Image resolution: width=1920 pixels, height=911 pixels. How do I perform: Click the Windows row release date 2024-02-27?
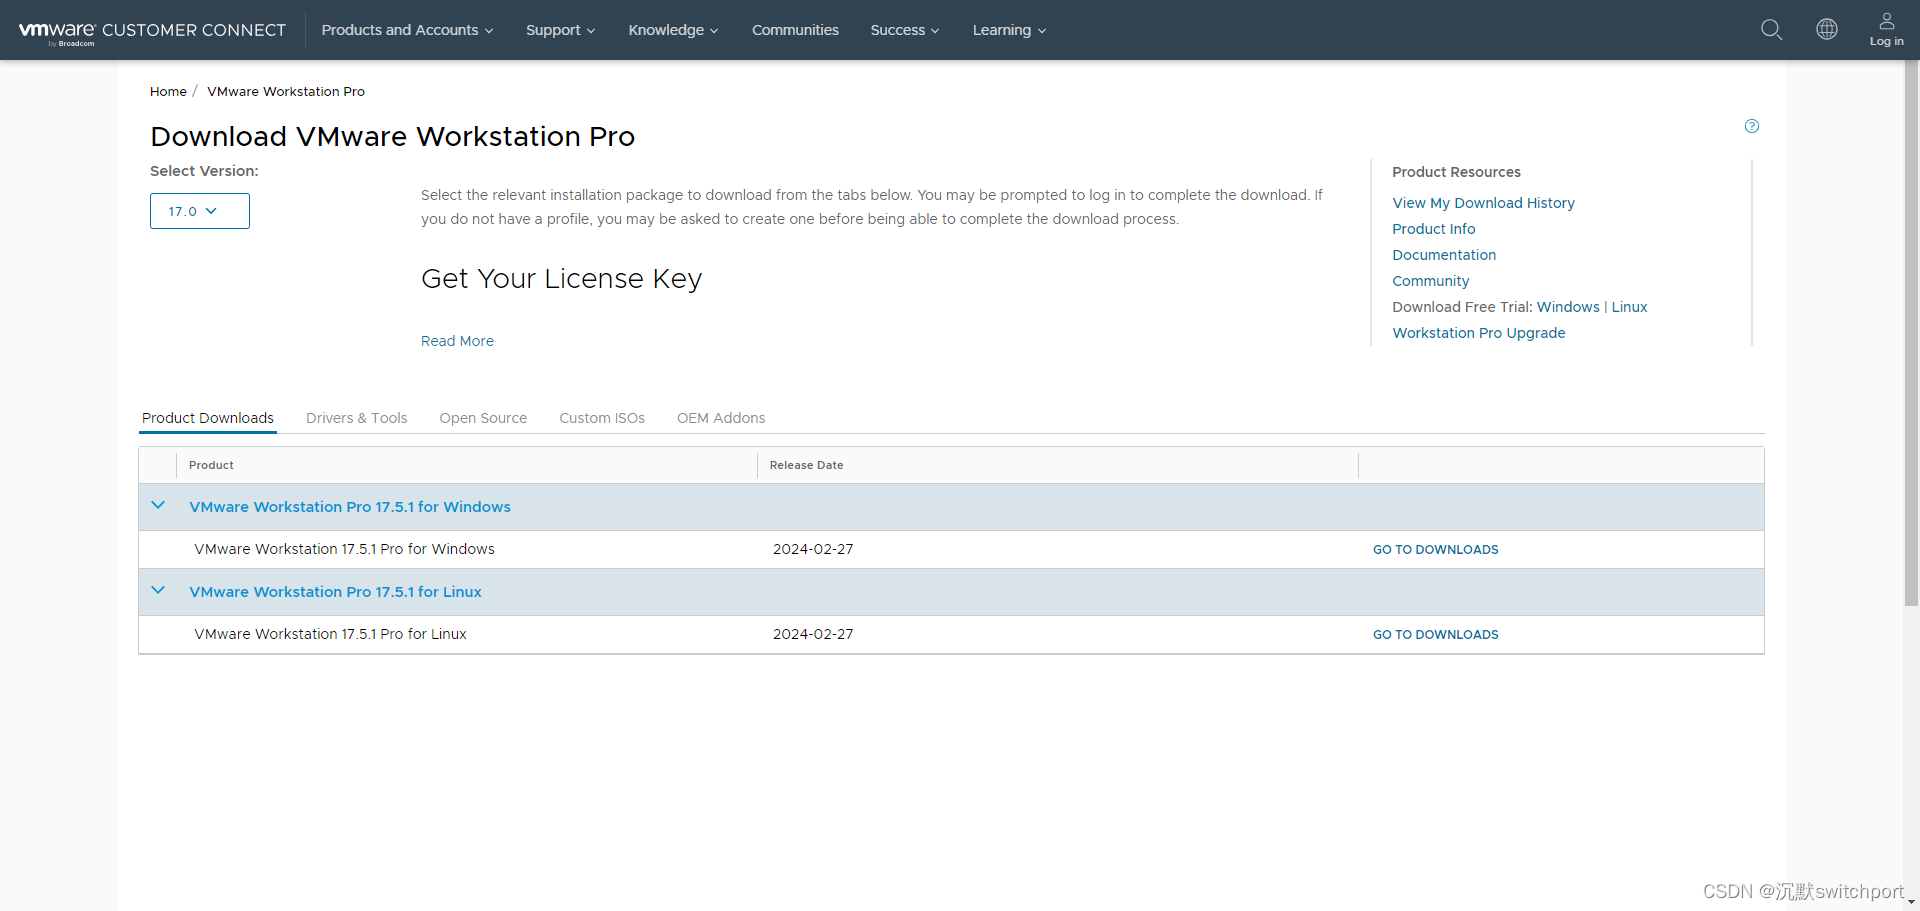point(813,549)
